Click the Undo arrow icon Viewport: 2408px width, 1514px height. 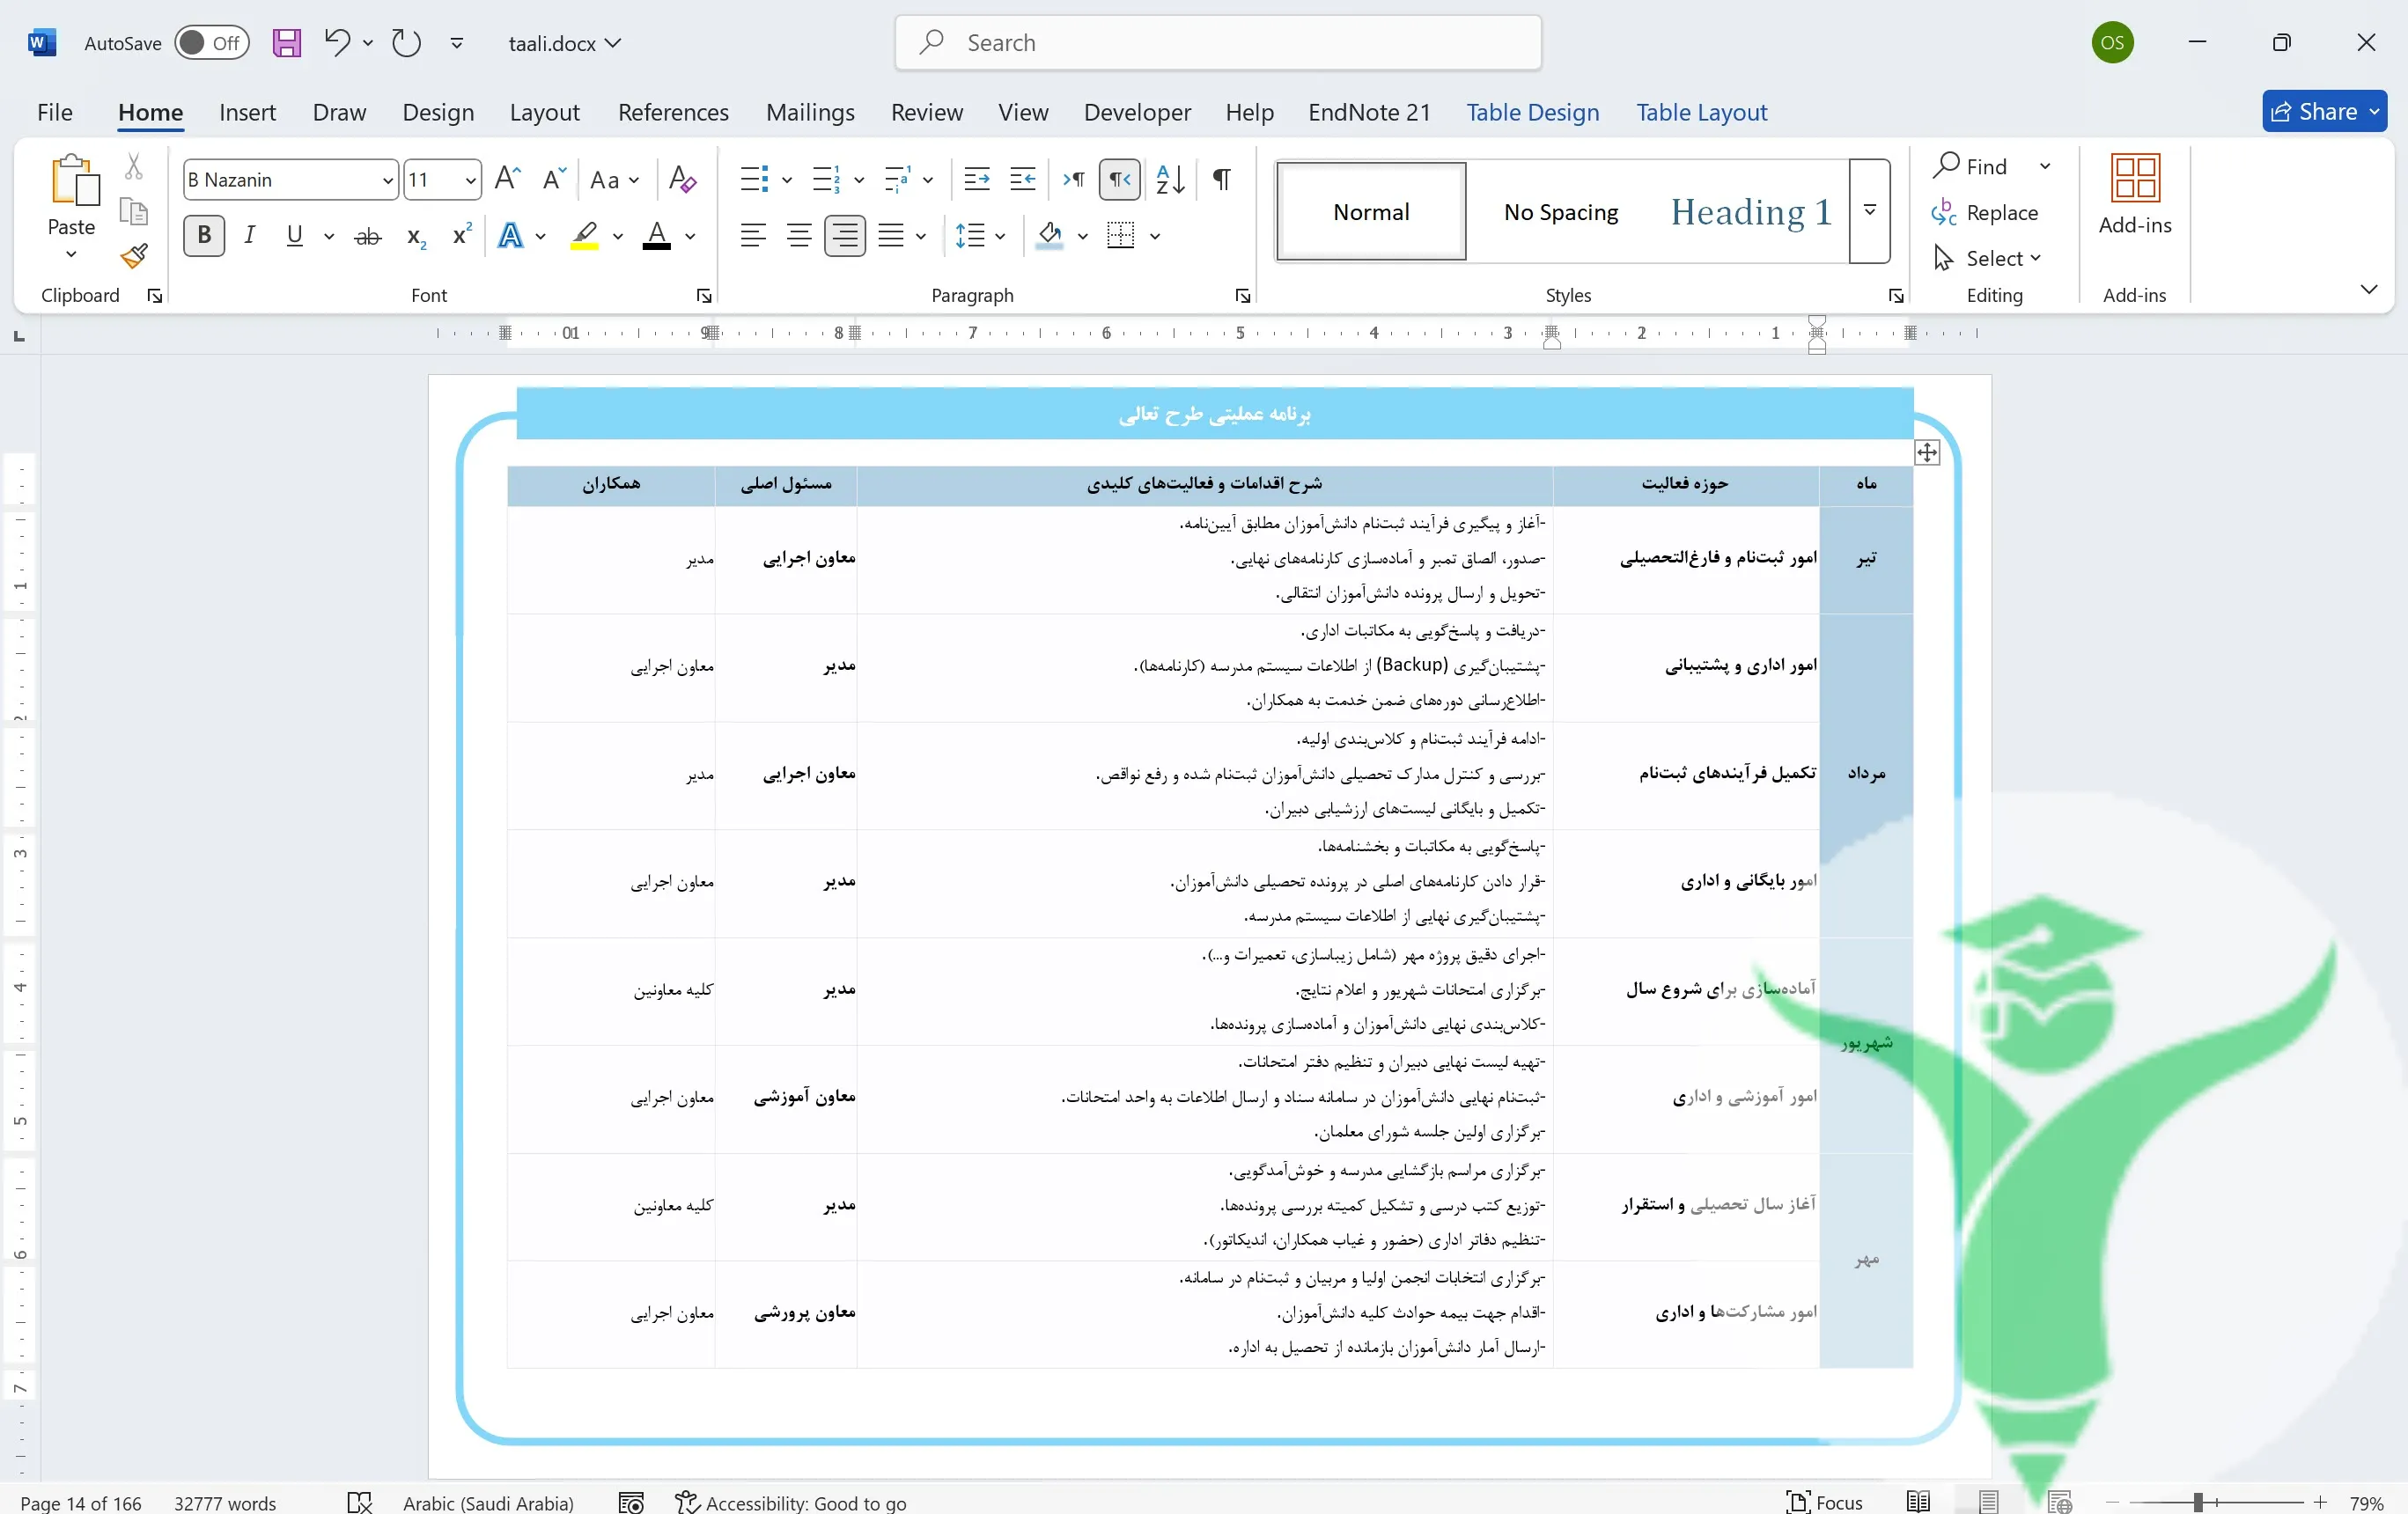(x=337, y=43)
